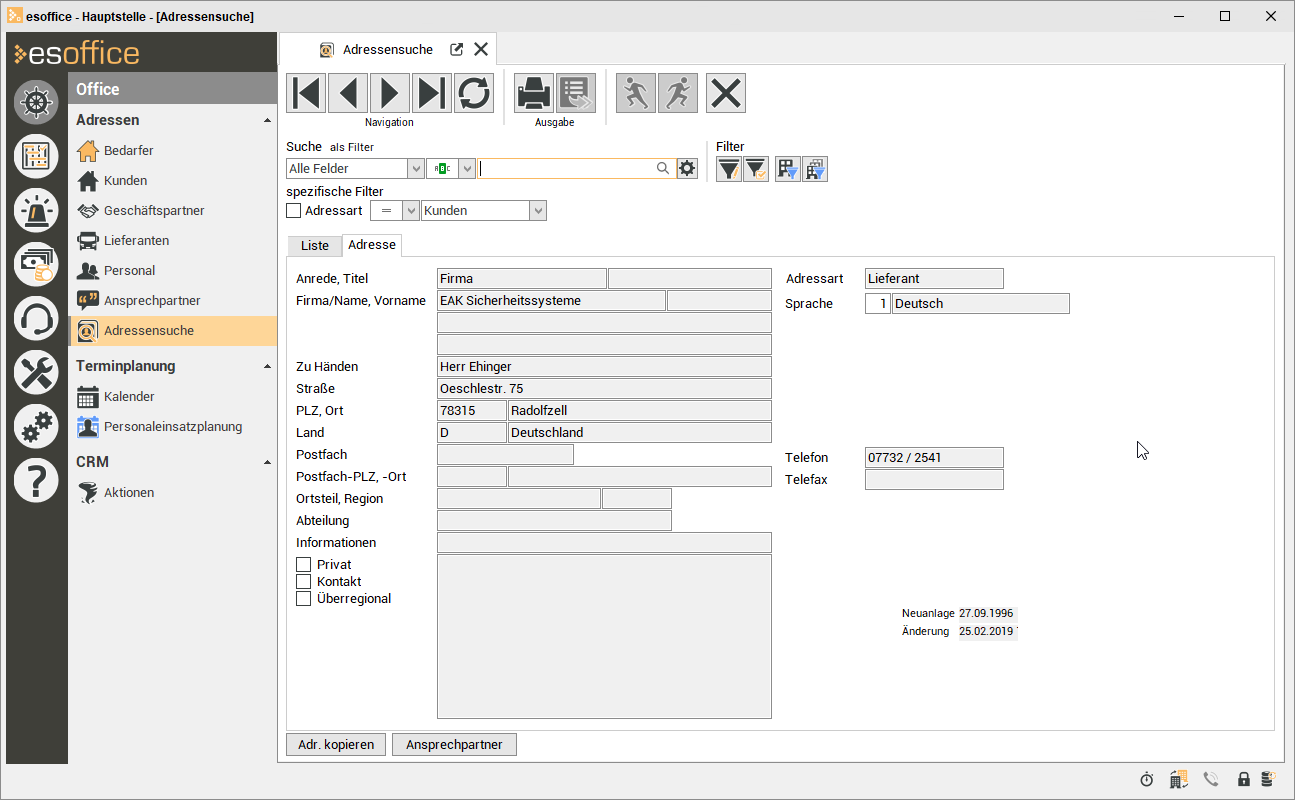1295x800 pixels.
Task: Click the database status bar icon
Action: coord(1268,779)
